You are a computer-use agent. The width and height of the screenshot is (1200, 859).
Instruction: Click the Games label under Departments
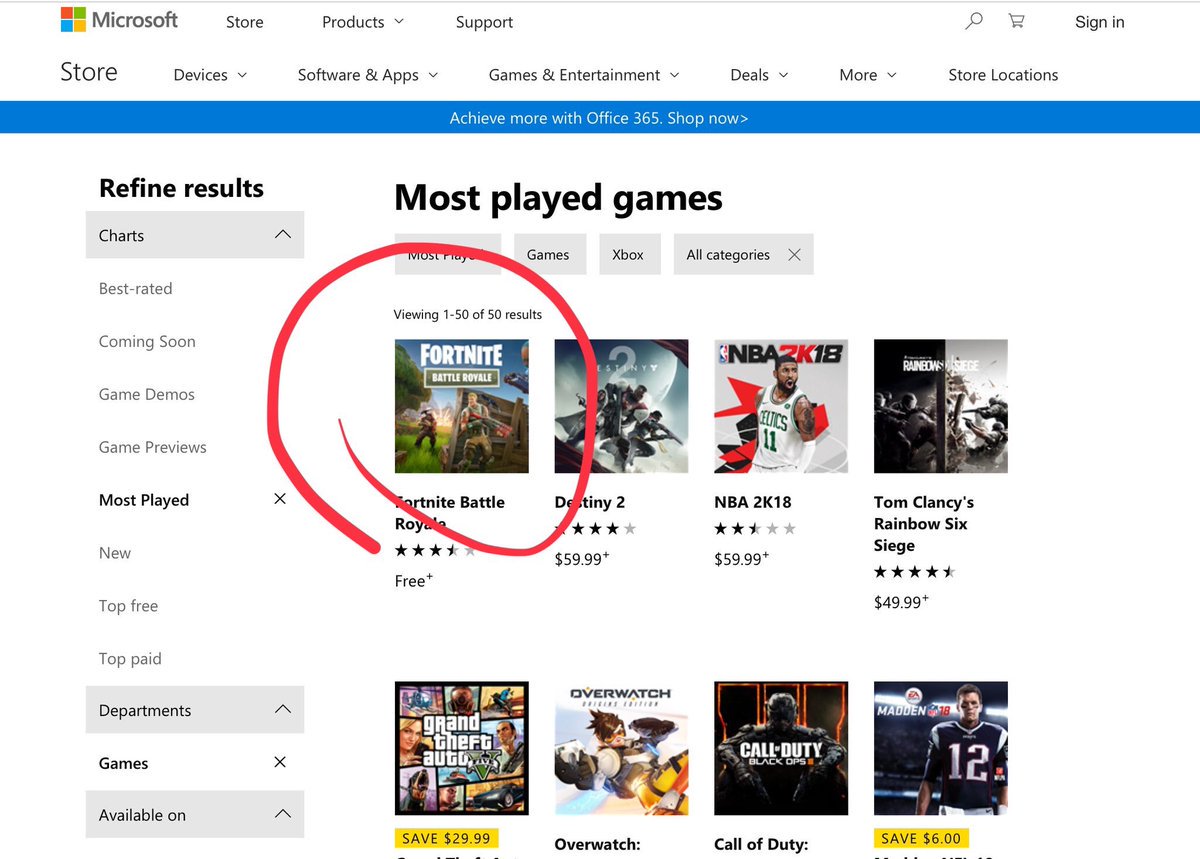[x=123, y=763]
